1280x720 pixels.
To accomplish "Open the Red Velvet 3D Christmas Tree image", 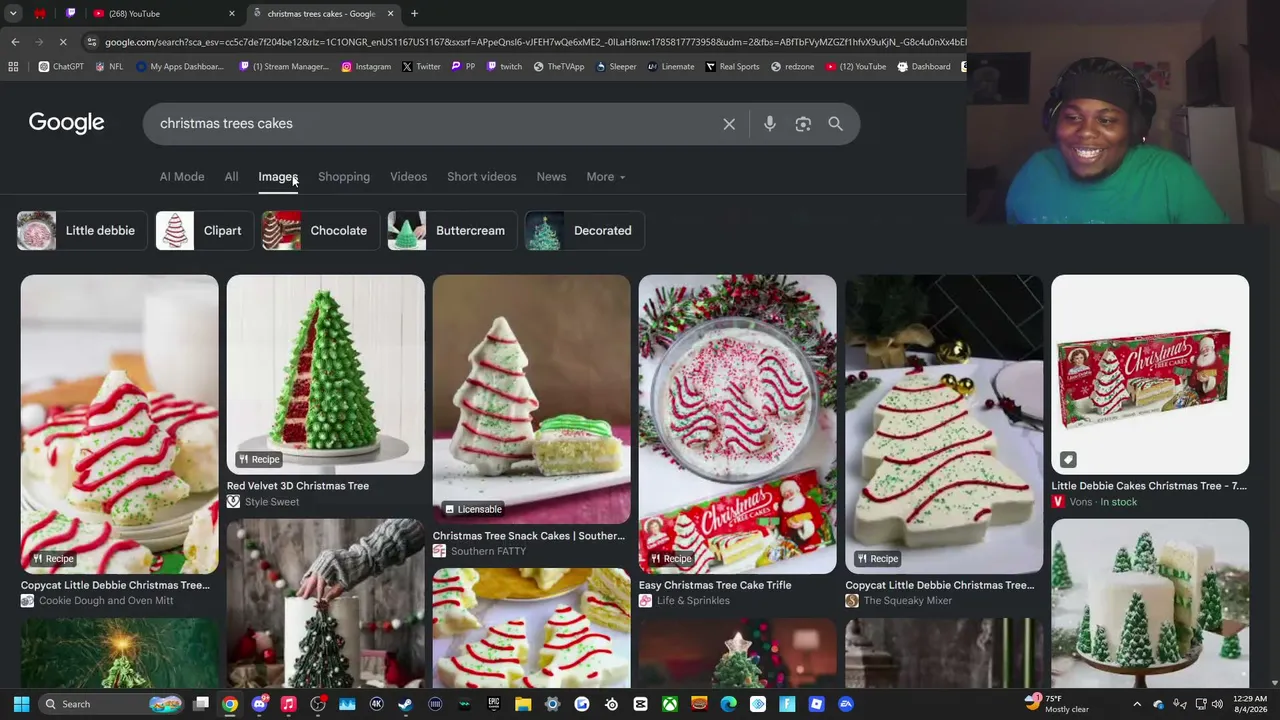I will pyautogui.click(x=325, y=375).
